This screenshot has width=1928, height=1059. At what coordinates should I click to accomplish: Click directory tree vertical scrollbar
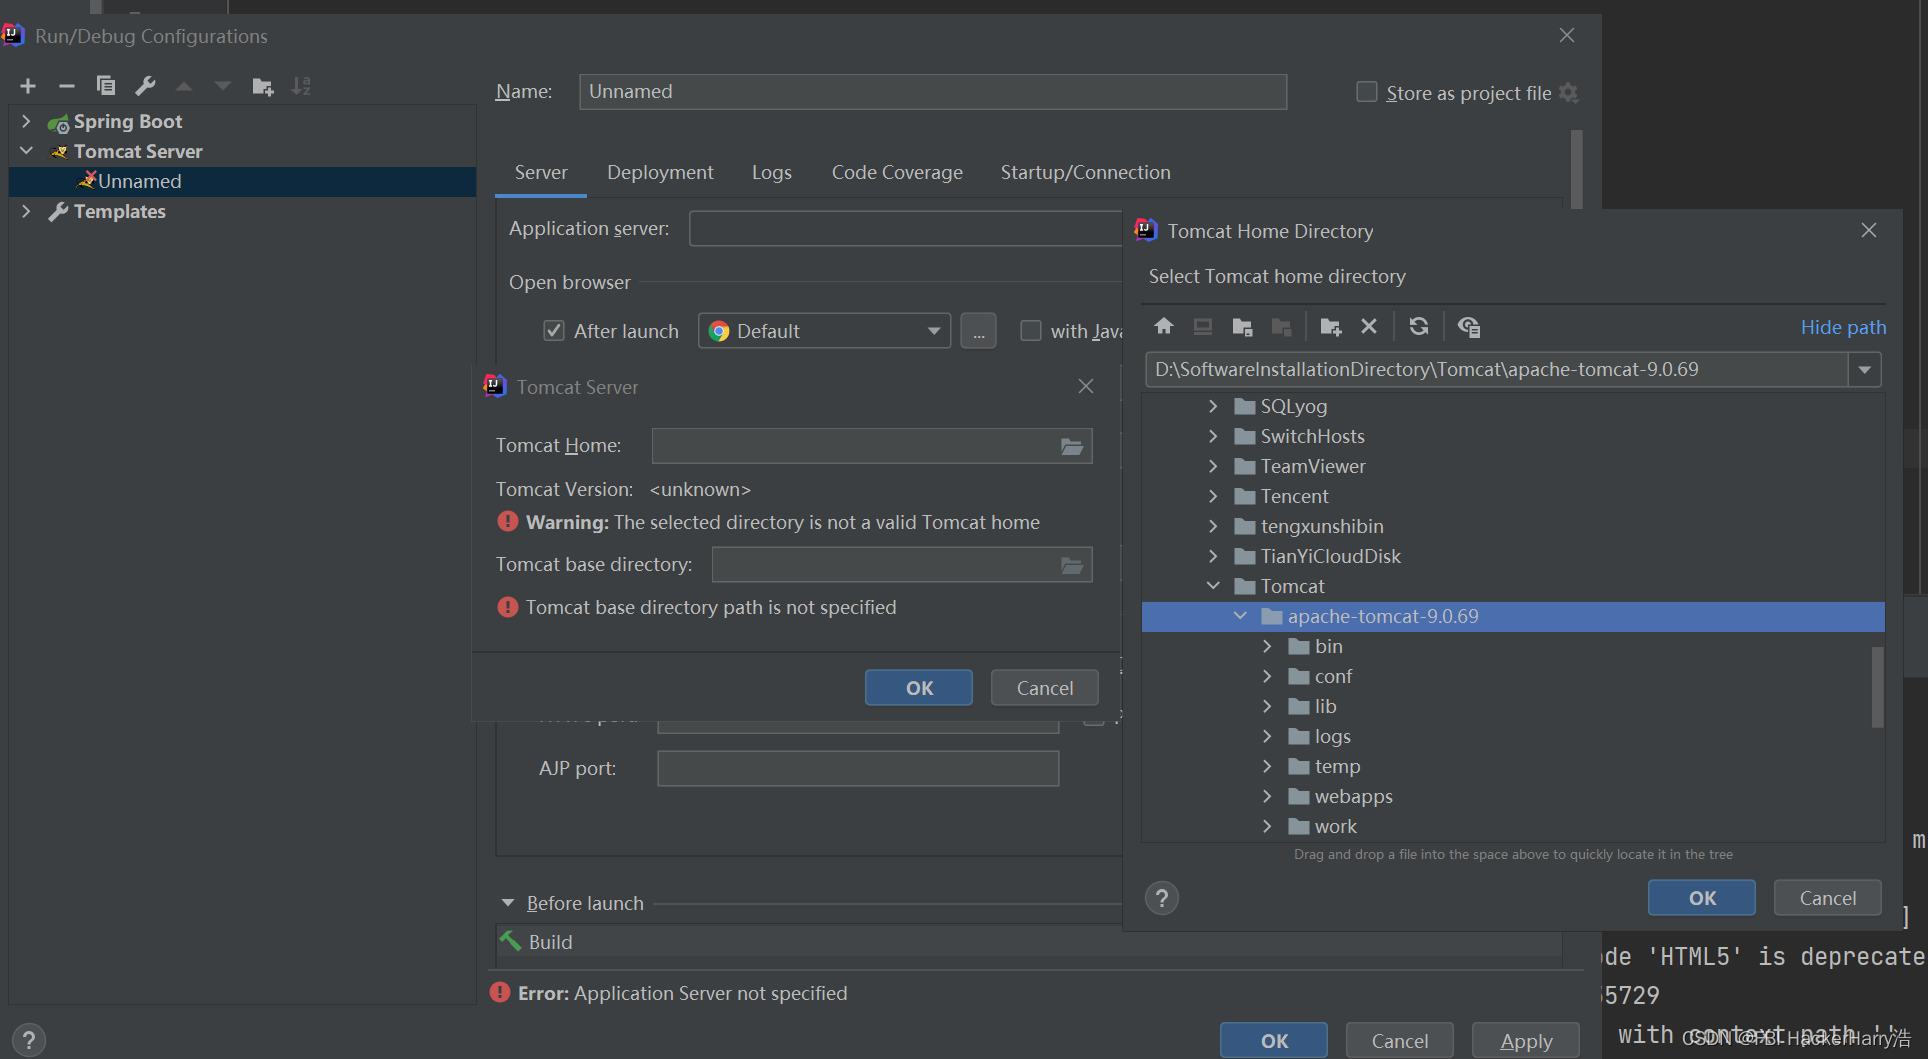(1877, 687)
